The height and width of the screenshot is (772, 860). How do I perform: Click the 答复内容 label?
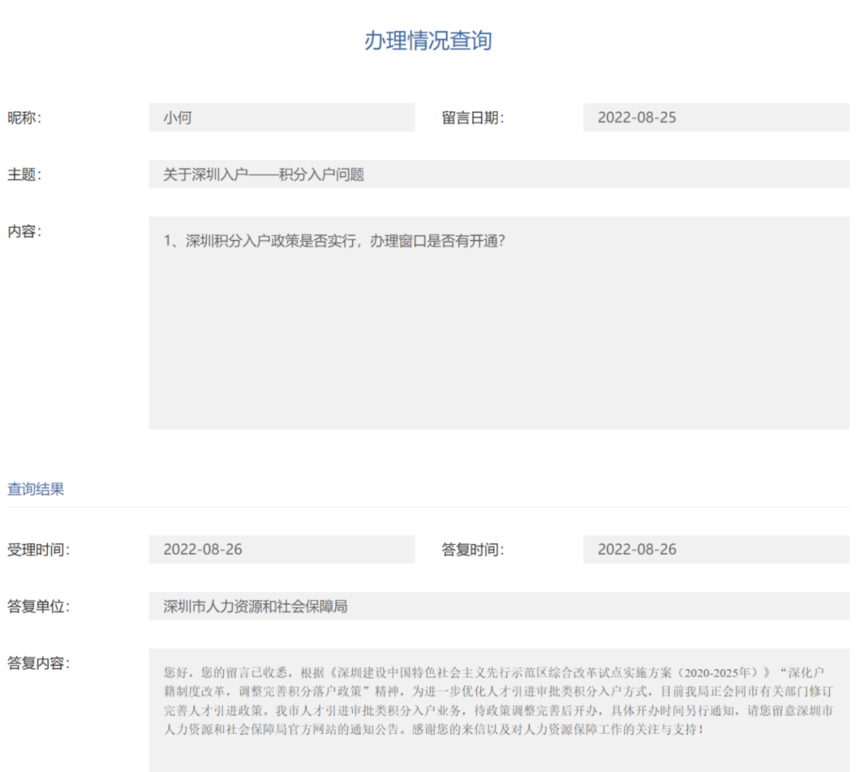[38, 663]
